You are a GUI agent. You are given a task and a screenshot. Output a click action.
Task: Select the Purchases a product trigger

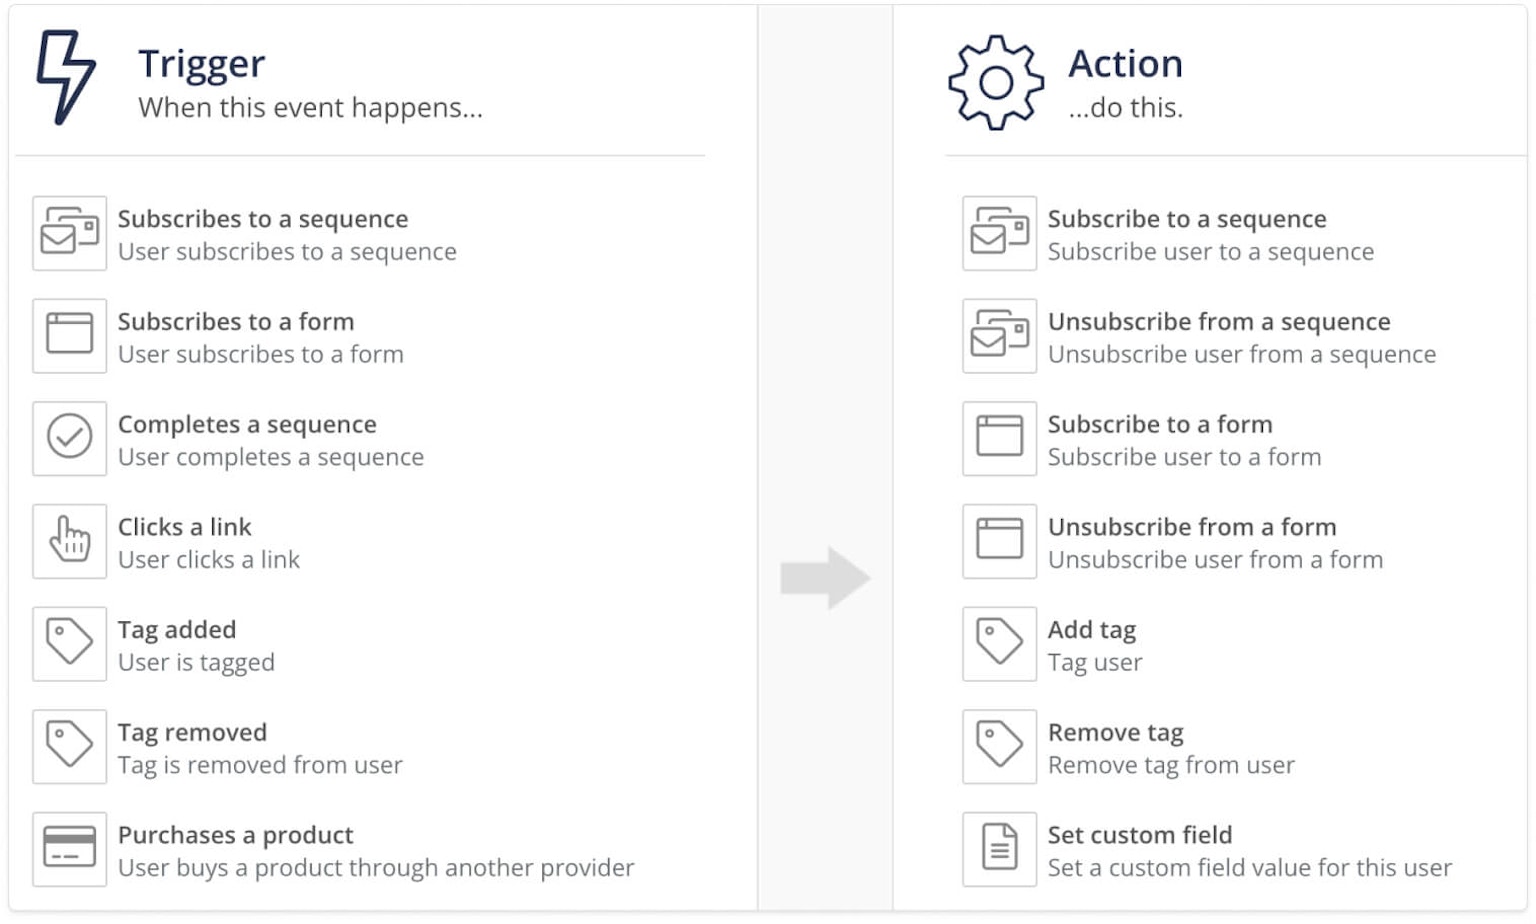pos(234,835)
